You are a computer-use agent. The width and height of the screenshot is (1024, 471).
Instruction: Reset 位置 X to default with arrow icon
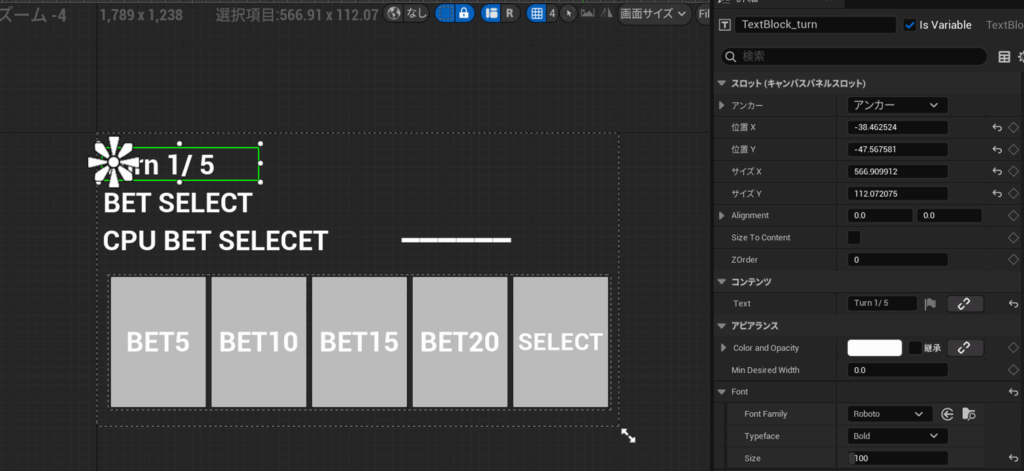pos(997,128)
